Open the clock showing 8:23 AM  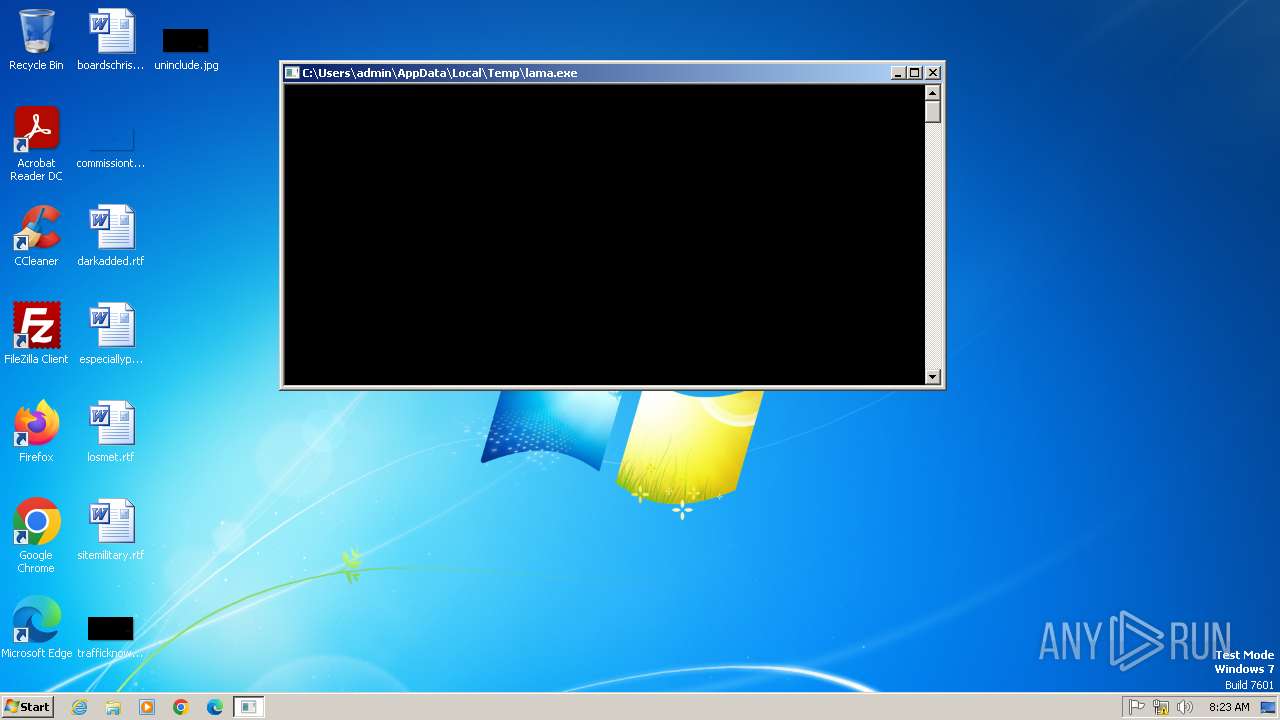point(1229,707)
